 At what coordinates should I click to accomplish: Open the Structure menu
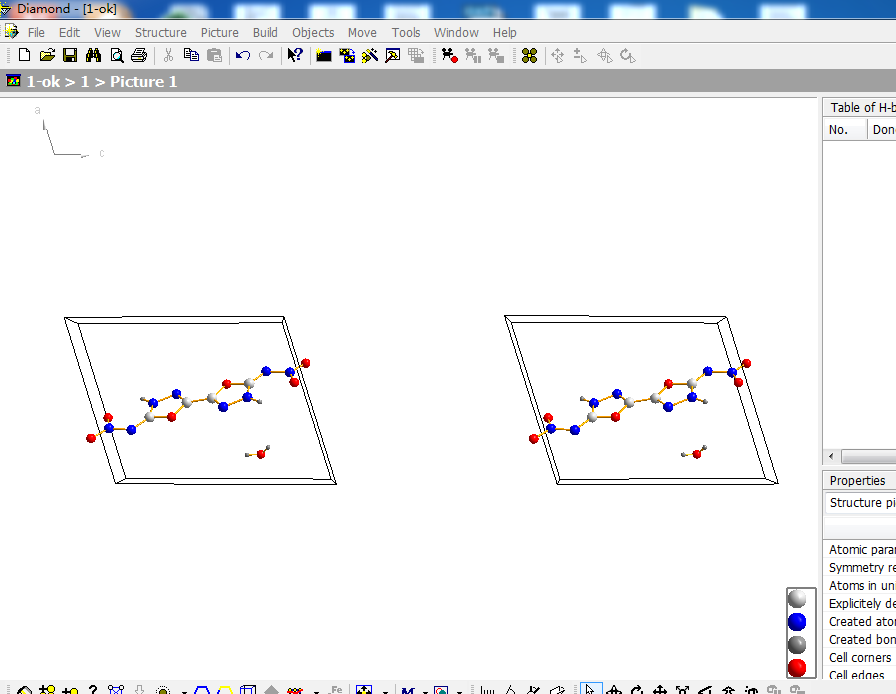(x=161, y=33)
